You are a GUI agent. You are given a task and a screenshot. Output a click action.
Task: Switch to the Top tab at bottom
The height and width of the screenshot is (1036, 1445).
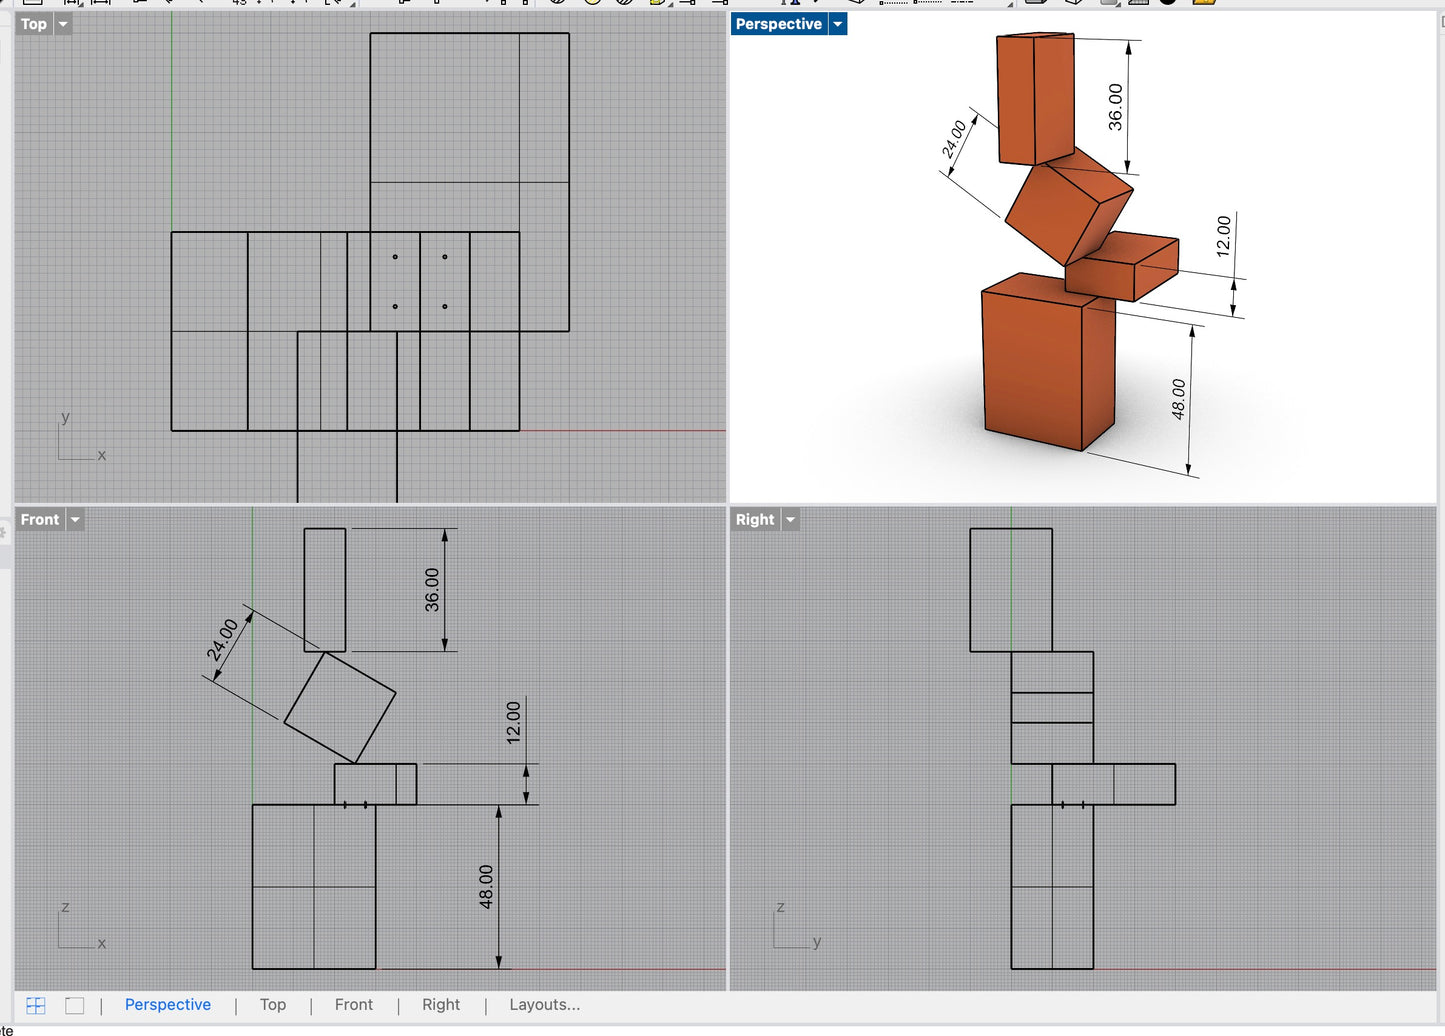click(x=273, y=1005)
